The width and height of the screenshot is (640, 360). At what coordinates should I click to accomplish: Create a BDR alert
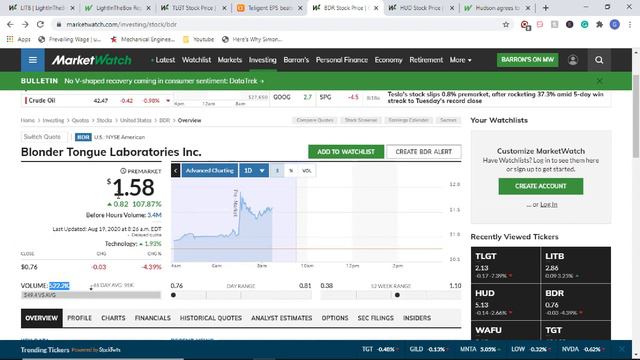click(x=424, y=152)
